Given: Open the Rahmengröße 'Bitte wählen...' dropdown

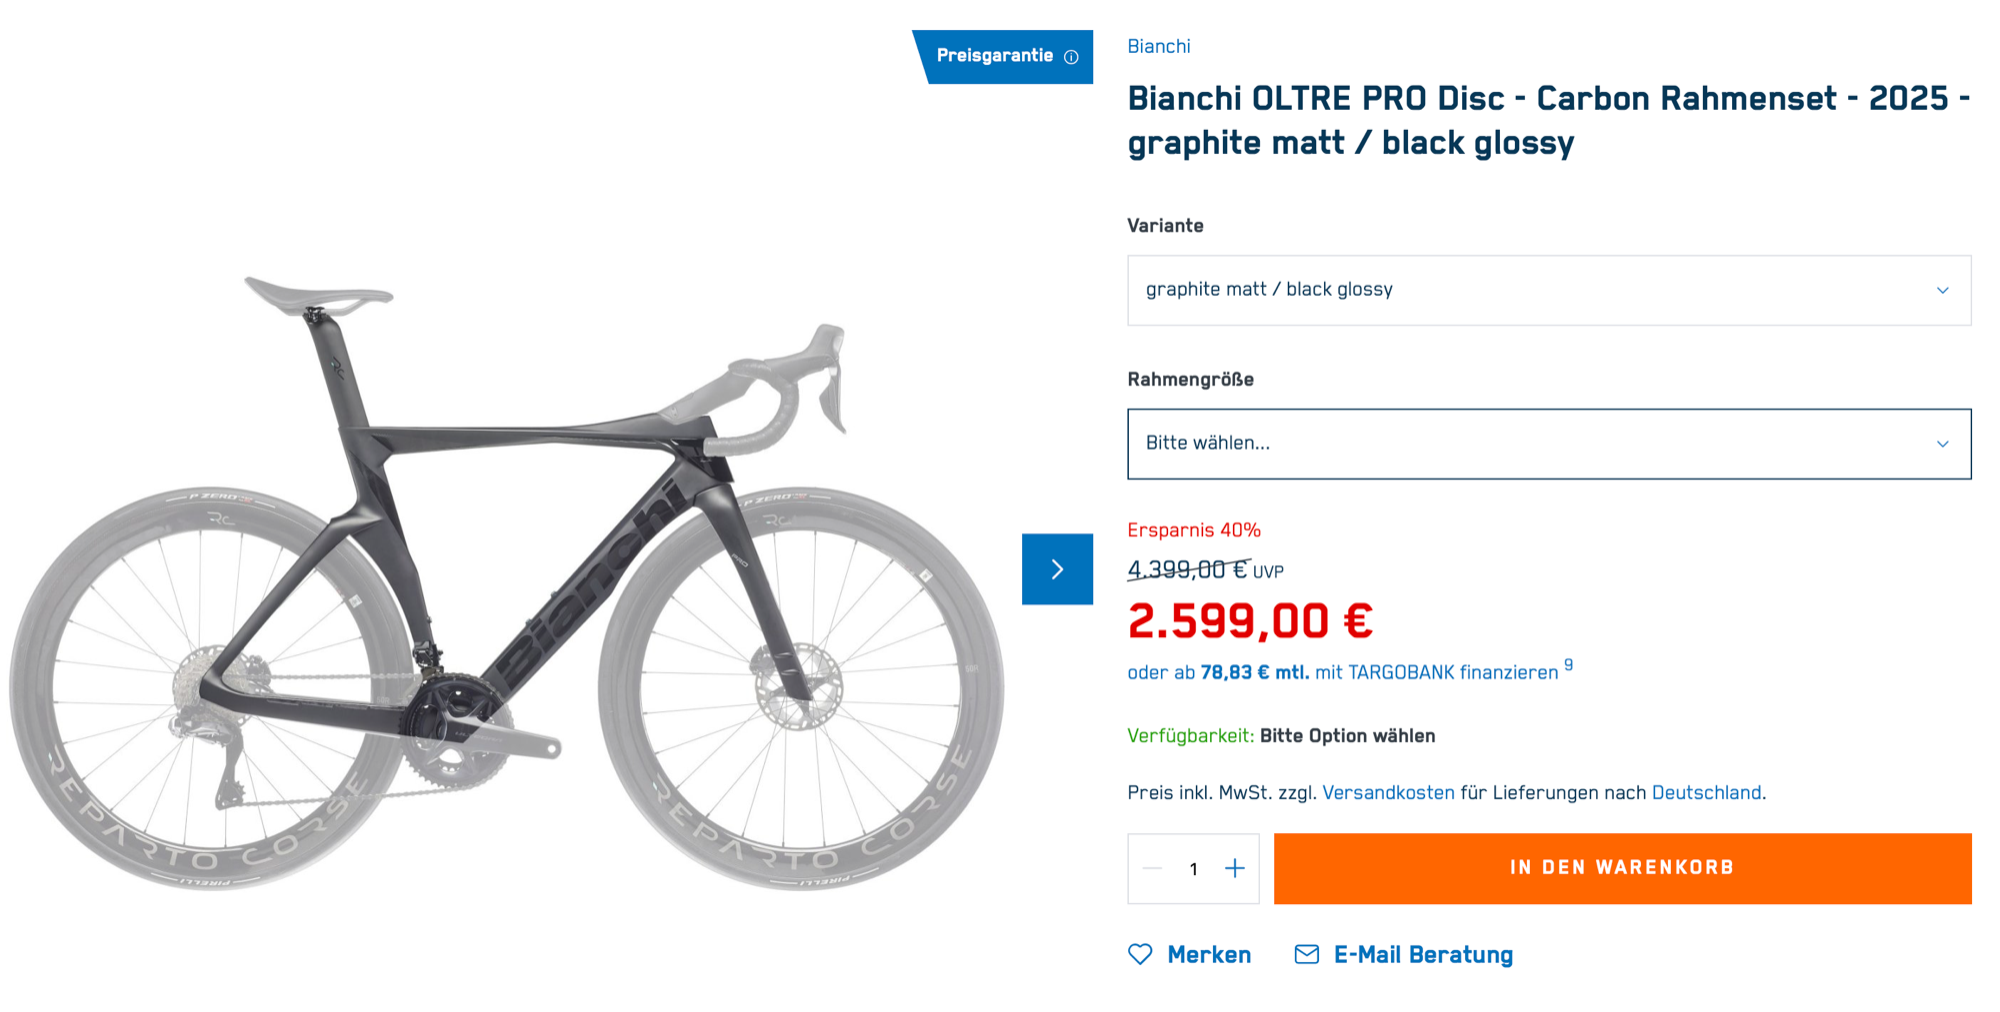Looking at the screenshot, I should coord(1548,443).
